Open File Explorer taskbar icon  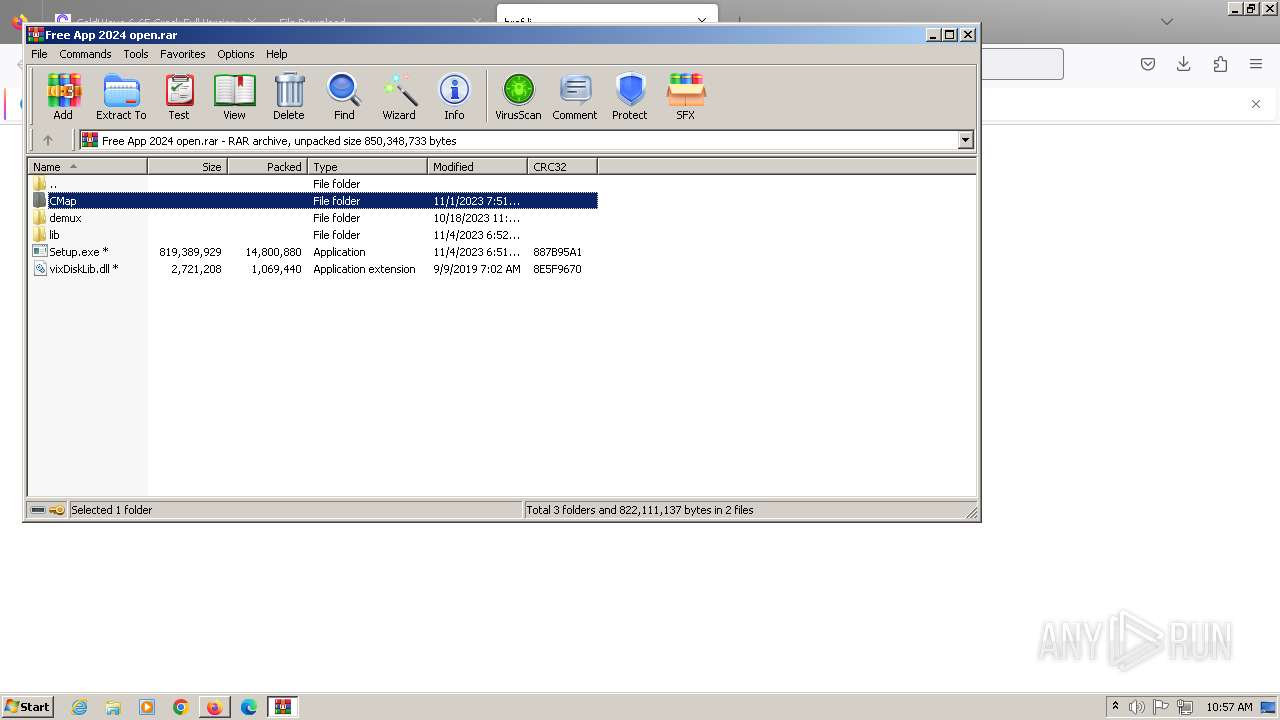[113, 707]
